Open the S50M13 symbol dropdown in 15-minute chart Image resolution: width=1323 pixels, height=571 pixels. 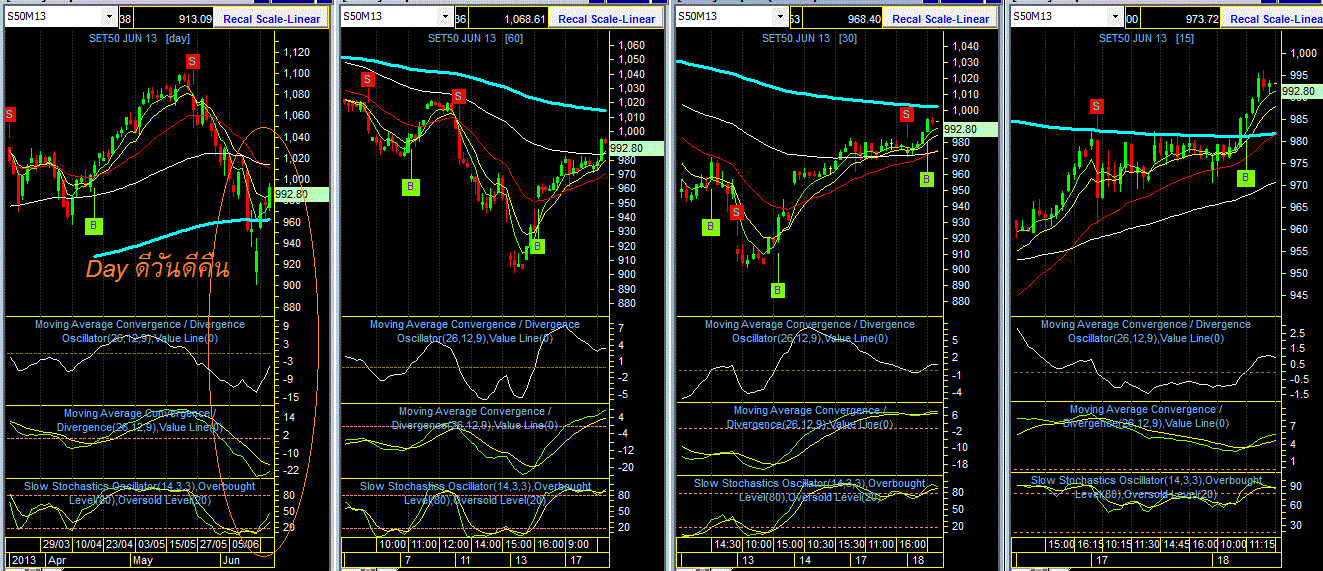pos(1115,17)
